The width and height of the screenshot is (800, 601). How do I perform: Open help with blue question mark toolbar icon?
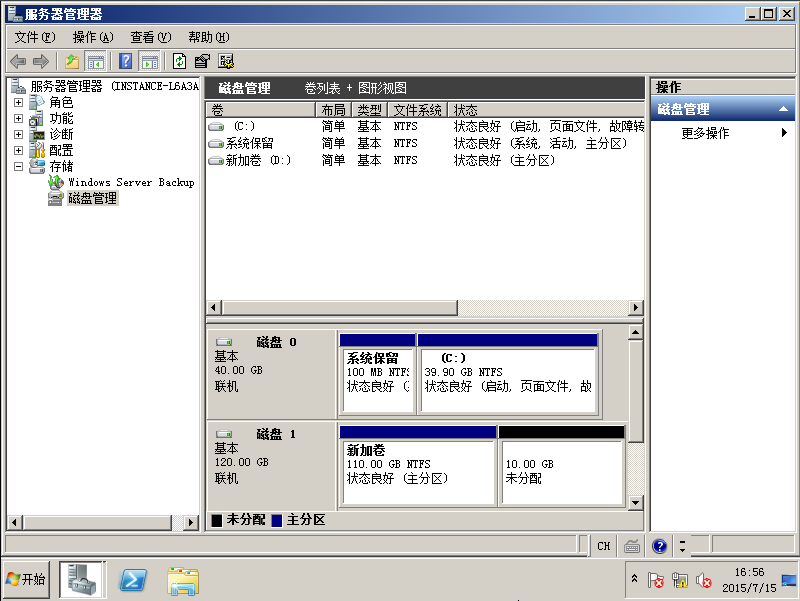click(x=126, y=61)
